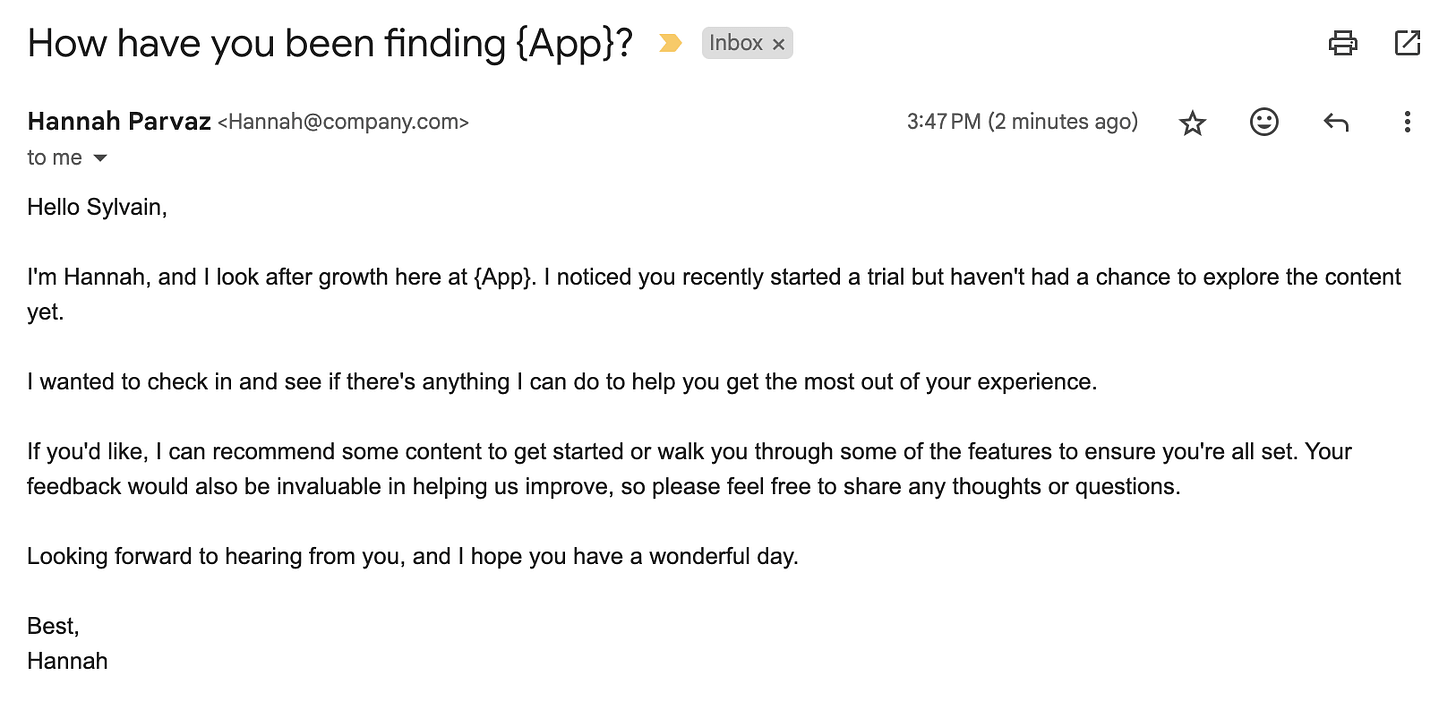Click the print all icon
The width and height of the screenshot is (1456, 709).
[1342, 43]
